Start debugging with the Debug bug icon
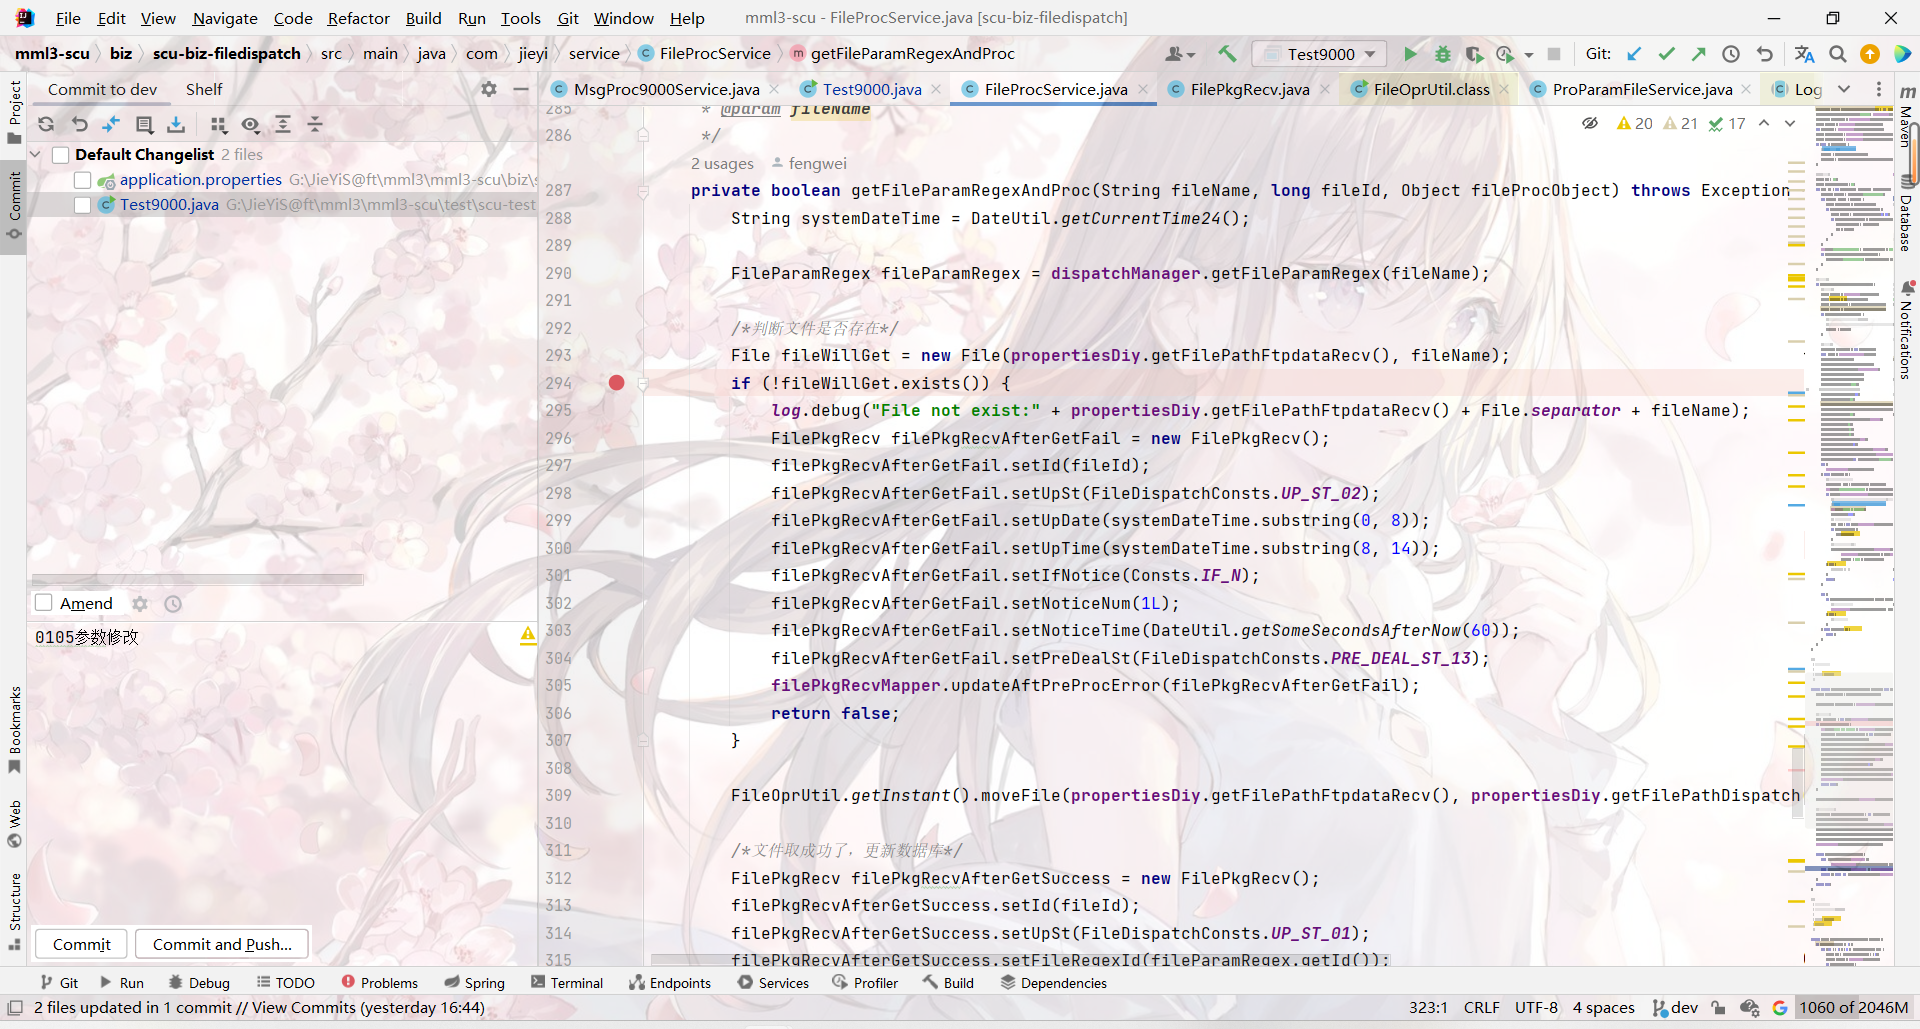Viewport: 1920px width, 1029px height. [x=1442, y=54]
